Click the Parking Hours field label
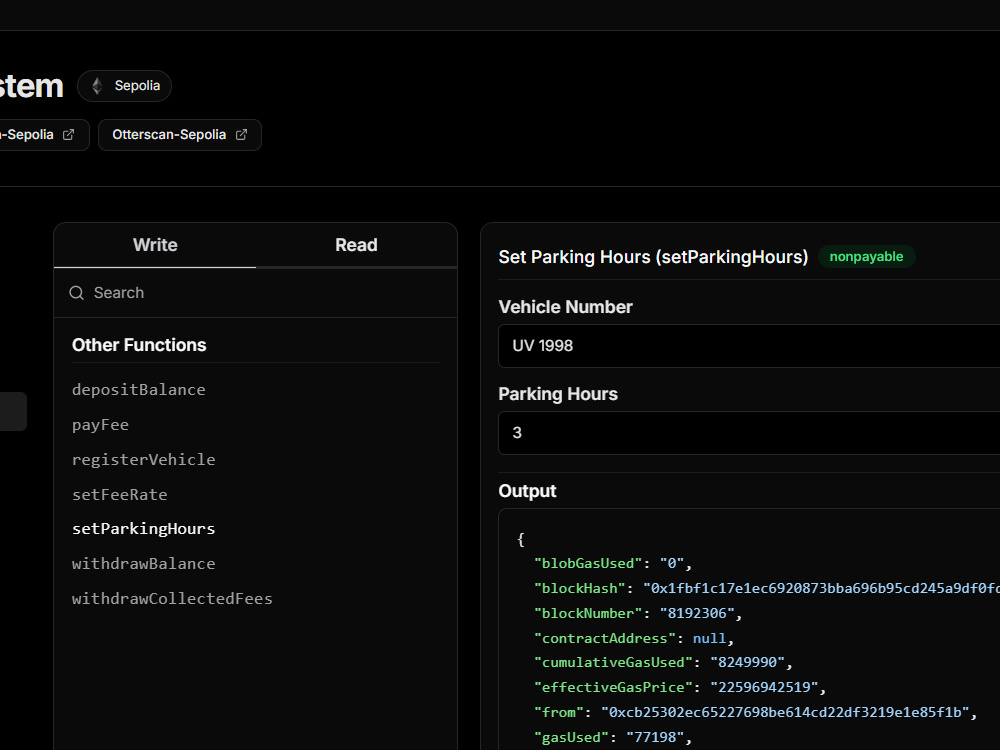 (x=558, y=394)
